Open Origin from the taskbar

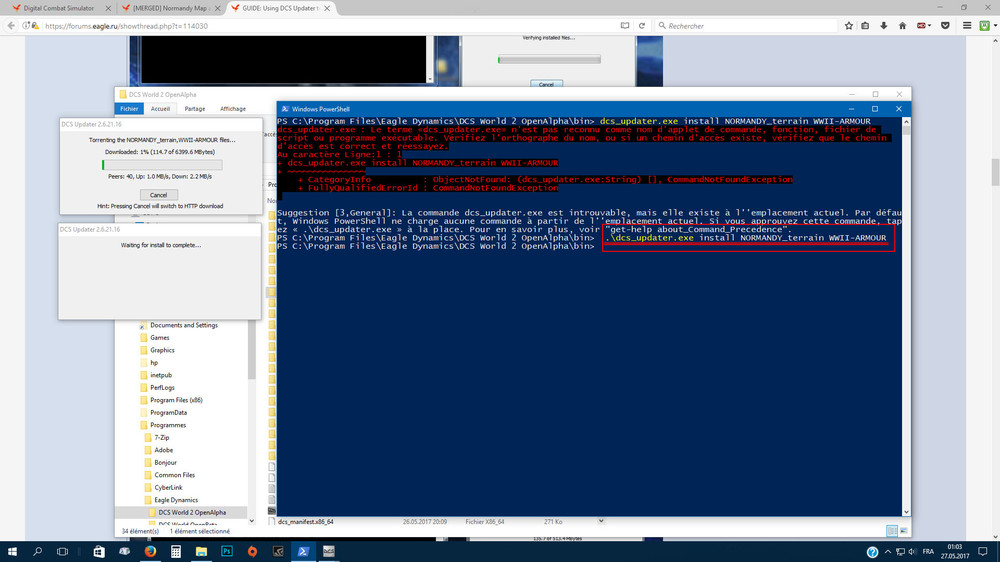coord(252,551)
